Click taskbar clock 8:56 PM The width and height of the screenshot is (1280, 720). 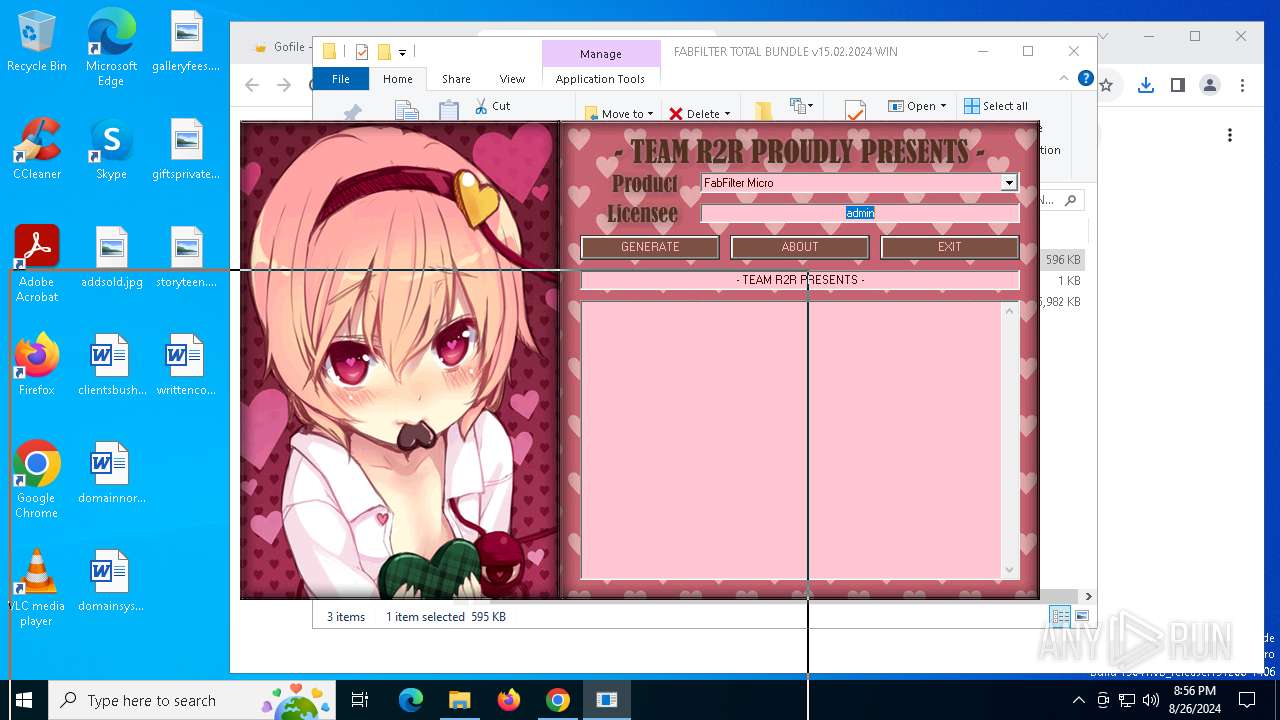pos(1194,700)
